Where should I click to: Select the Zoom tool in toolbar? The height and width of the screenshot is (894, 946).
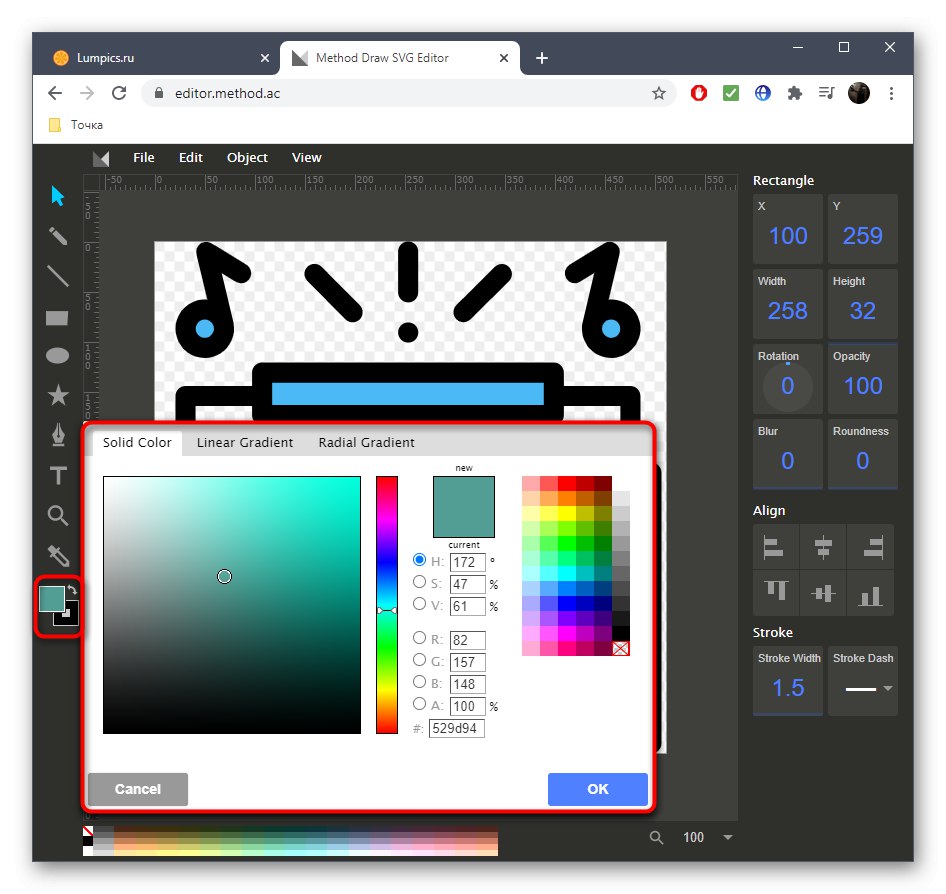(x=58, y=516)
